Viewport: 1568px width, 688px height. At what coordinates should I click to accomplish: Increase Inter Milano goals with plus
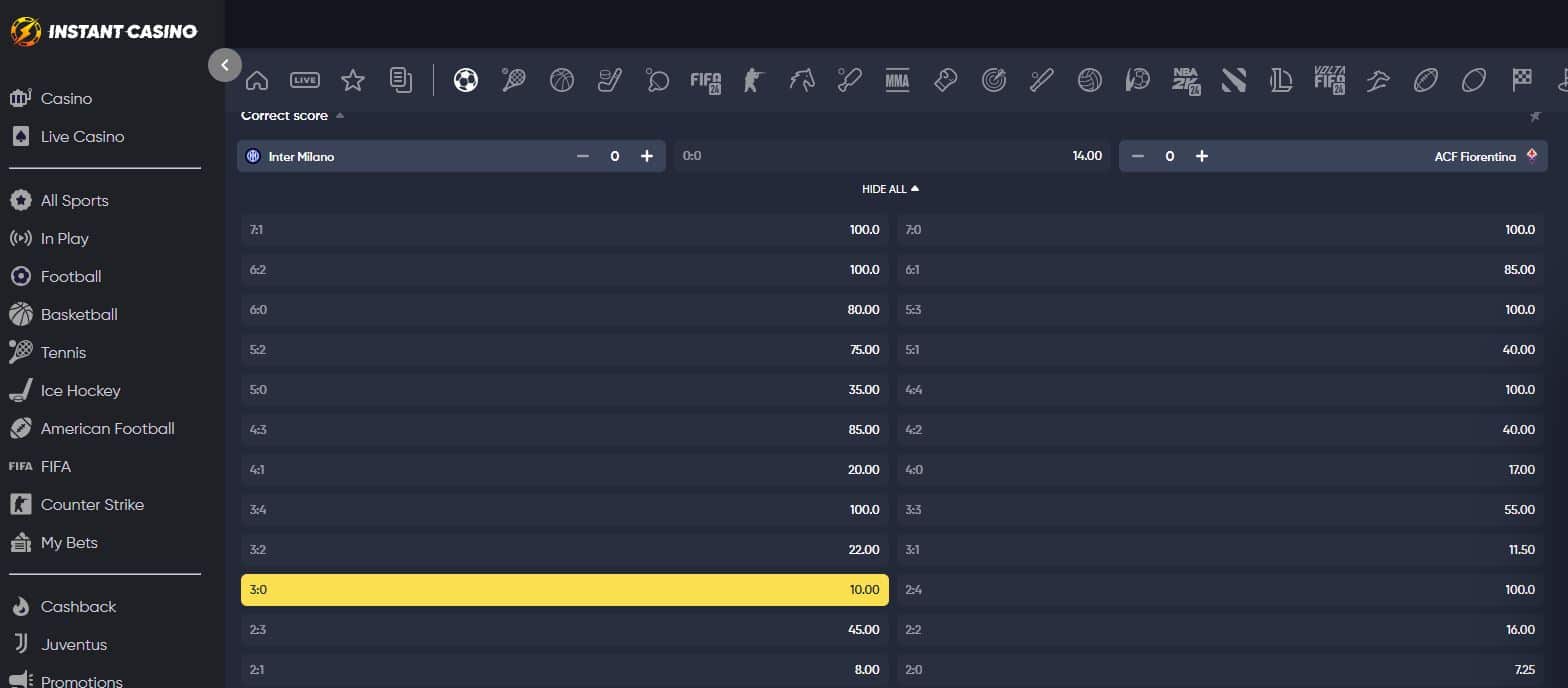click(x=647, y=156)
